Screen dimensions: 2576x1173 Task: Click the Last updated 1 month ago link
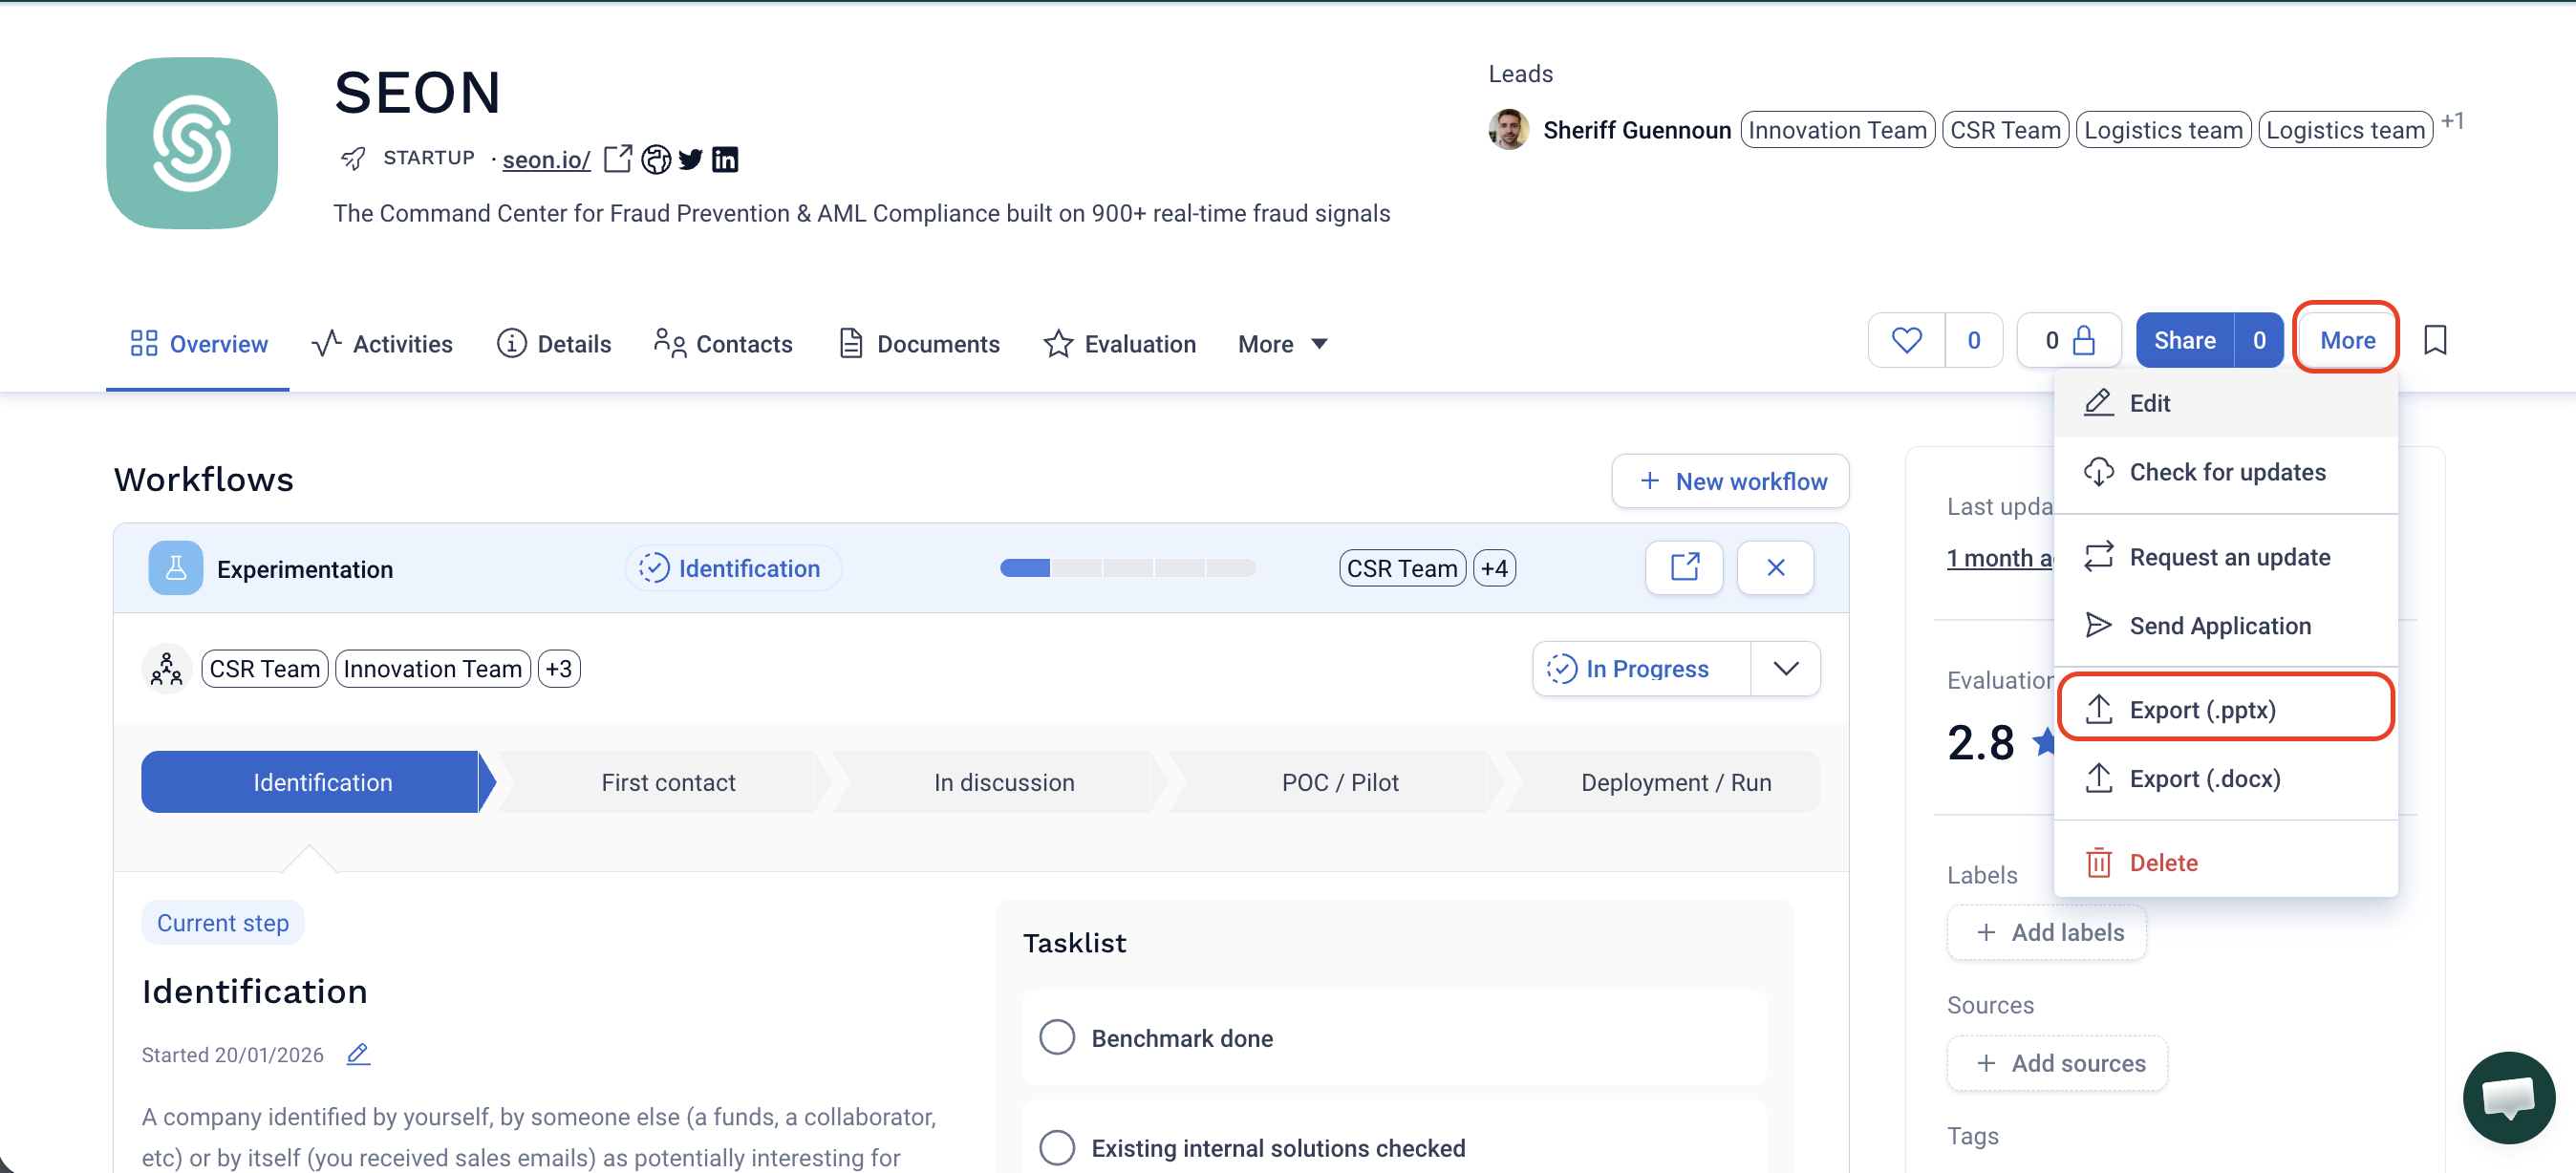coord(1999,558)
